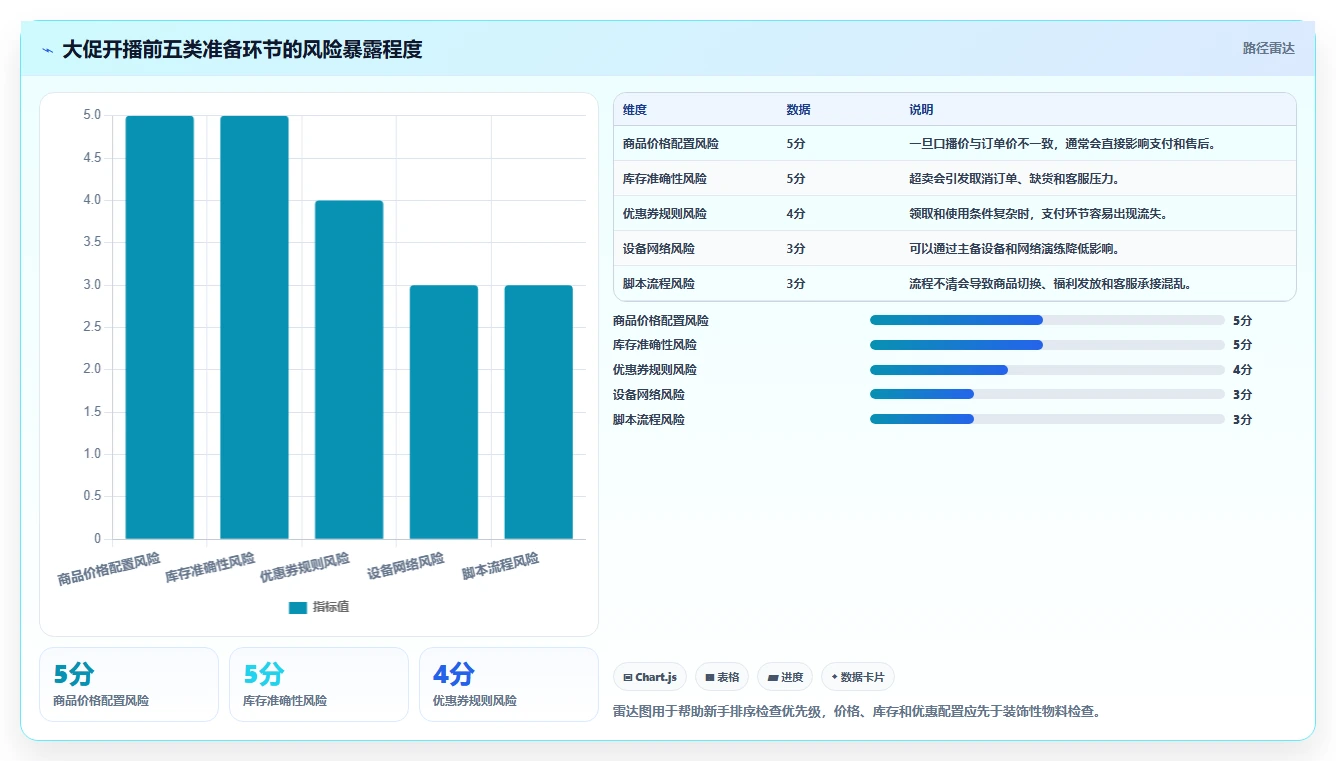
Task: Click the 路径雷达 label in header
Action: (1268, 48)
